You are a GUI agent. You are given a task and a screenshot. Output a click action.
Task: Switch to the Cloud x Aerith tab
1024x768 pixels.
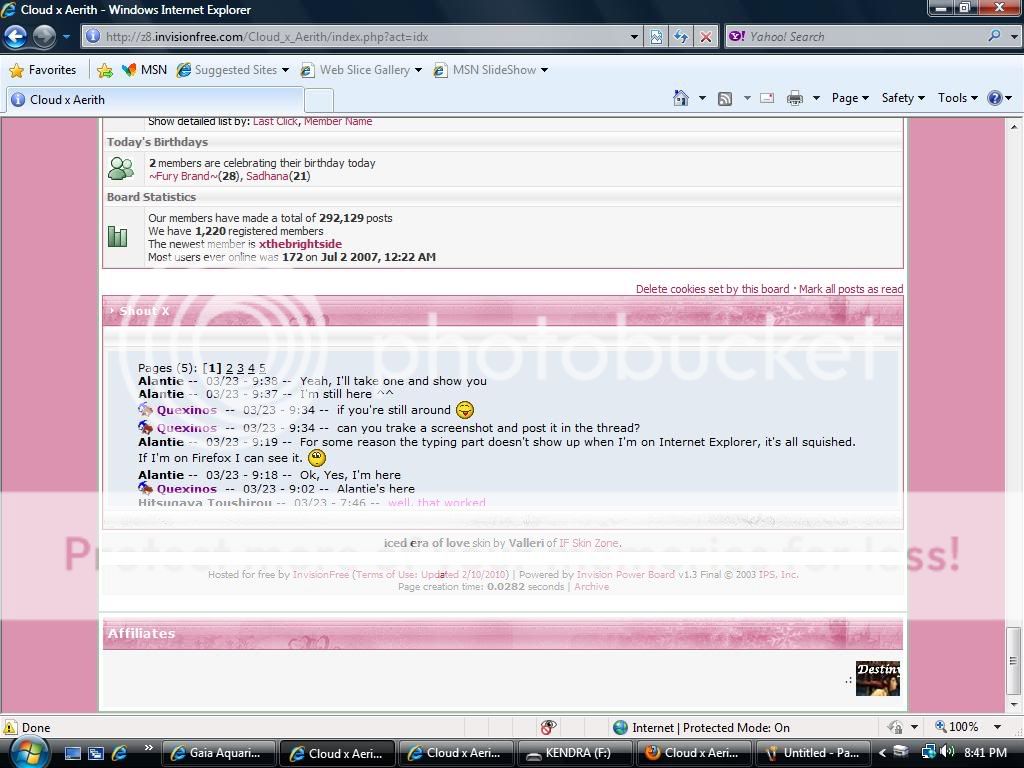(x=67, y=100)
